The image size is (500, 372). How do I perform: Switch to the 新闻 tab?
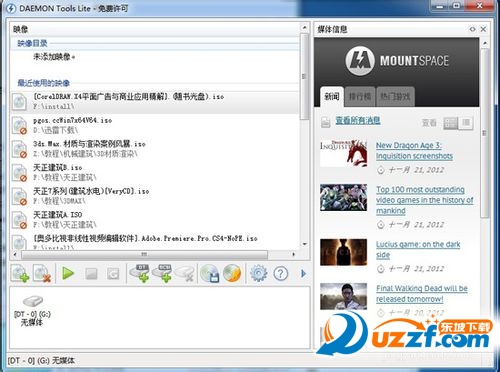(332, 97)
